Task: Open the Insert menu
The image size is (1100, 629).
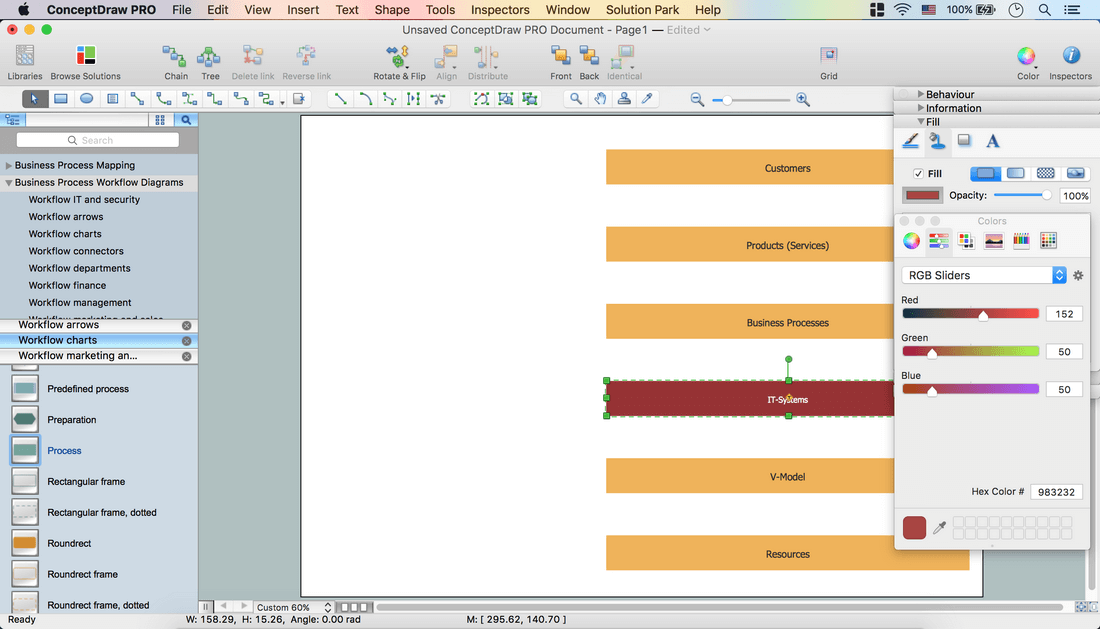Action: [x=302, y=10]
